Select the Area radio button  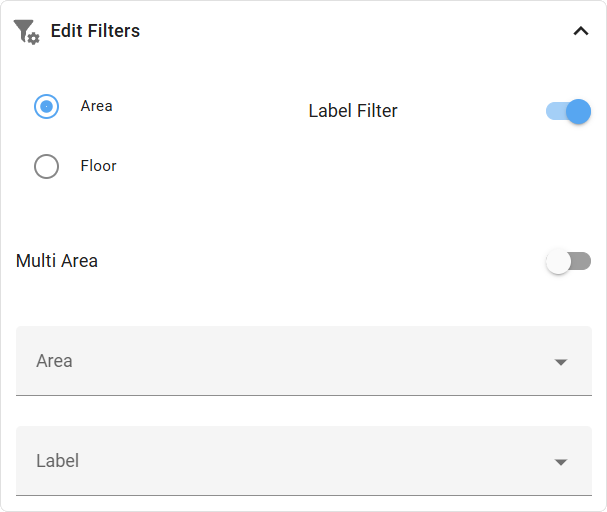46,106
